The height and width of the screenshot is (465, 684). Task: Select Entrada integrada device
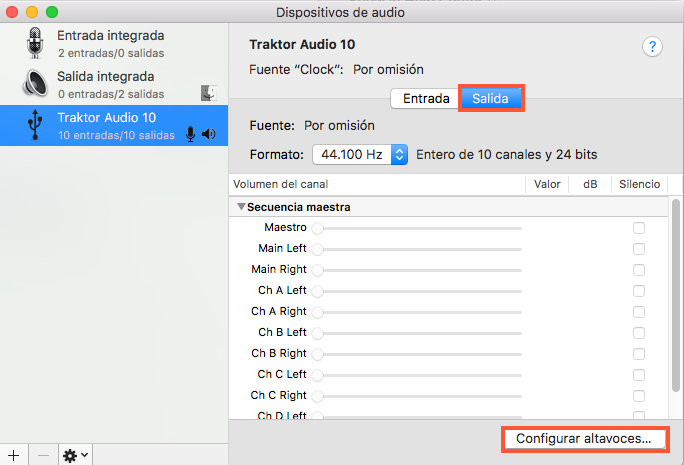click(114, 43)
